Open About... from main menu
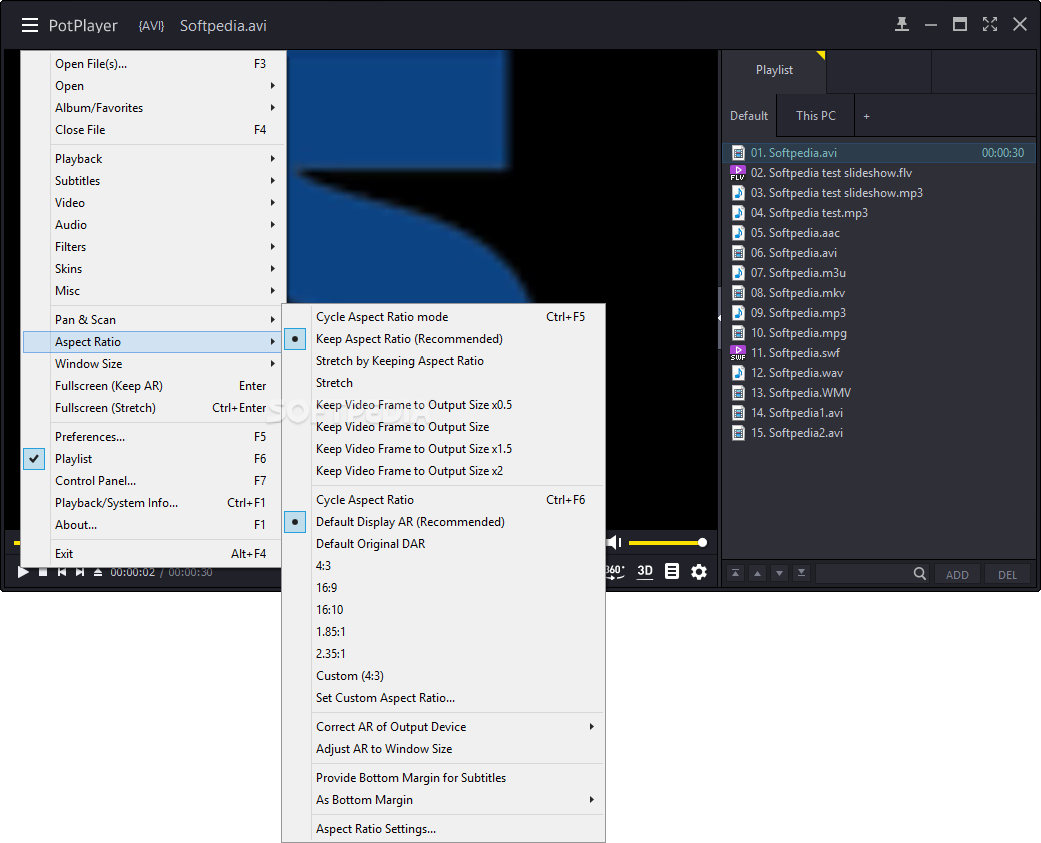This screenshot has width=1041, height=843. 153,524
